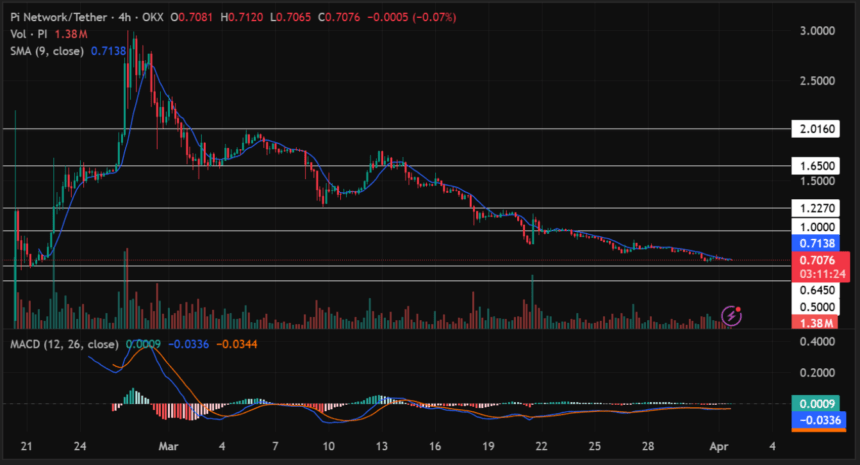Click the 3.0000 price axis label

(x=817, y=31)
